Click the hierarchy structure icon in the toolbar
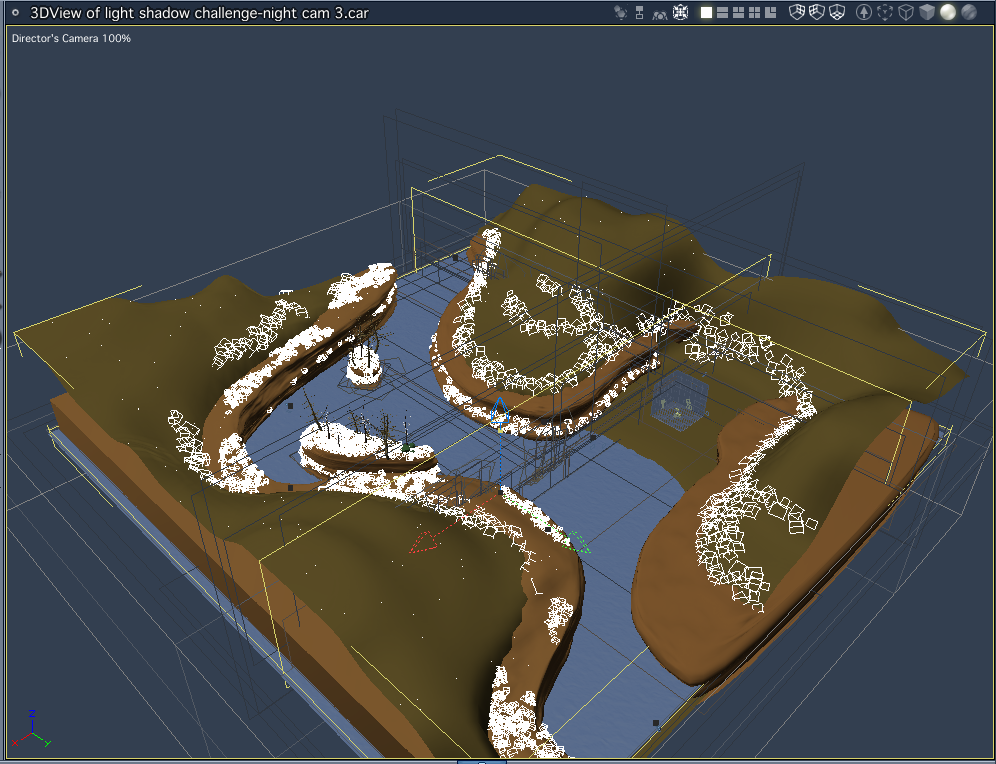The height and width of the screenshot is (764, 996). point(640,12)
